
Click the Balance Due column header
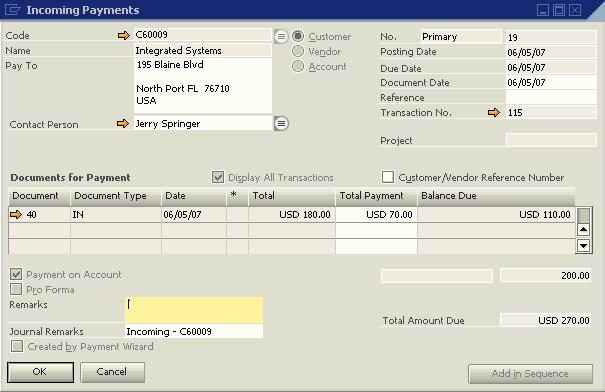coord(496,196)
